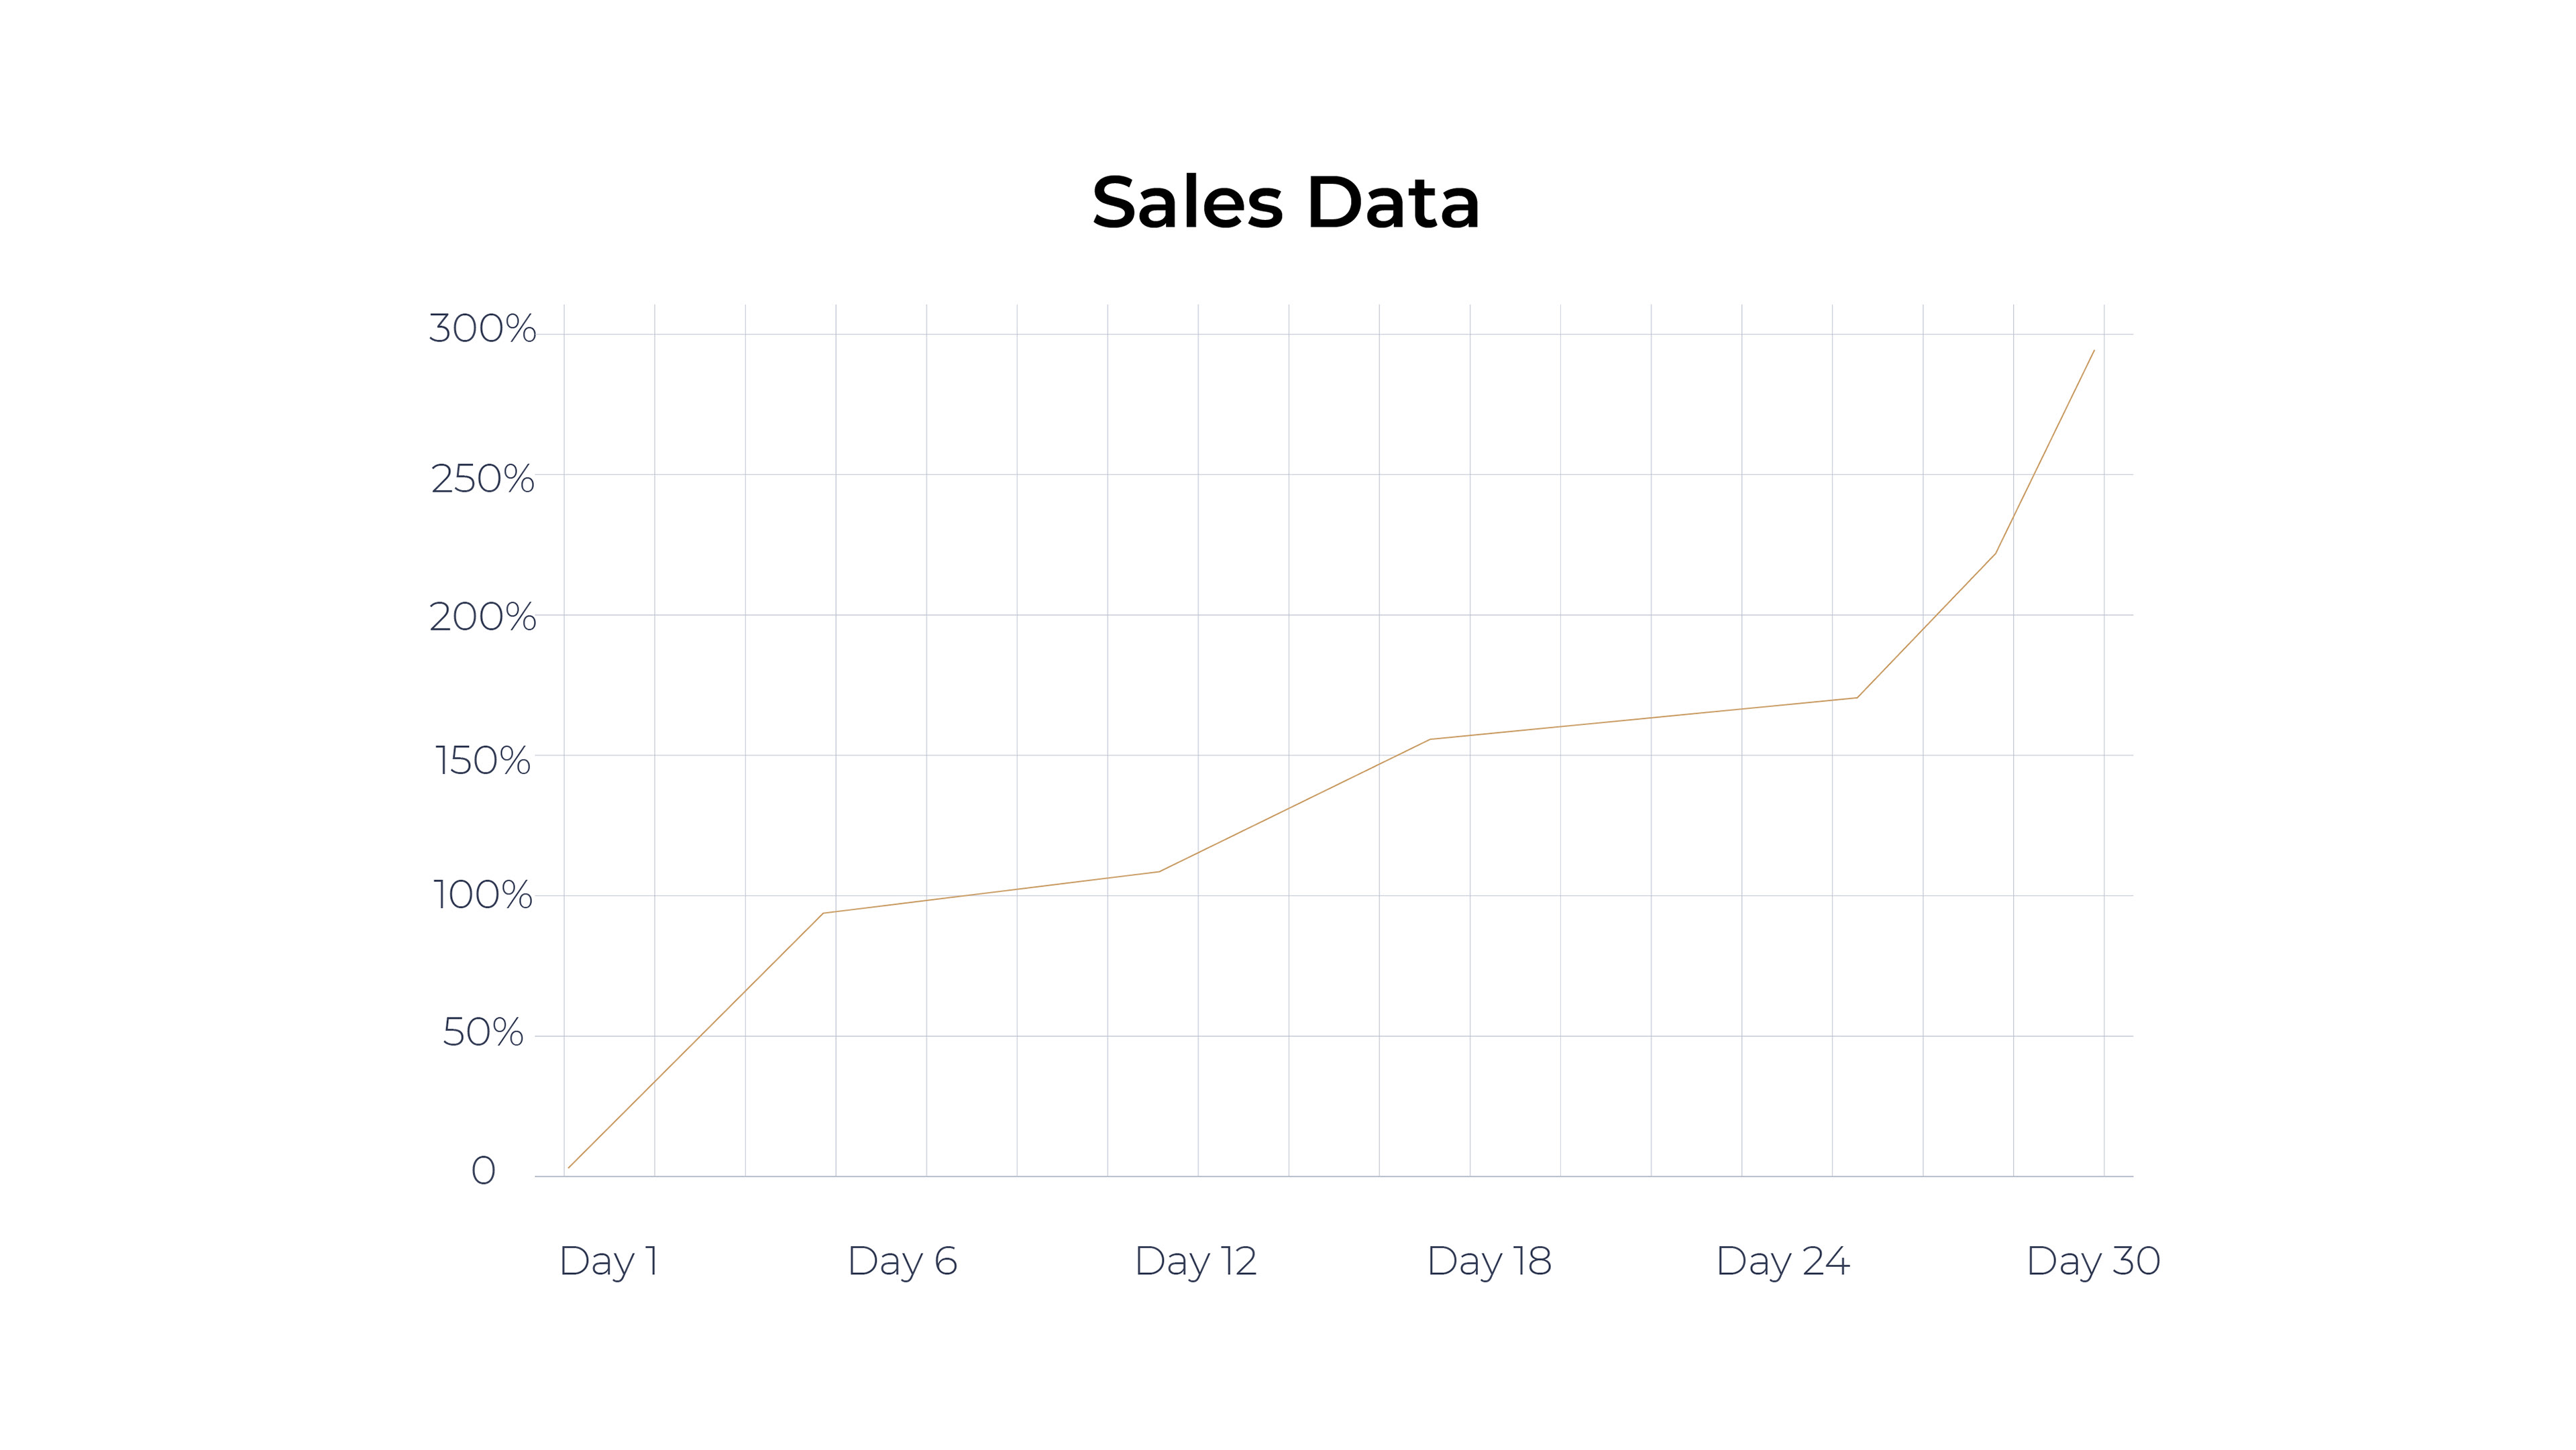The width and height of the screenshot is (2576, 1450).
Task: Click the line's final endpoint near 300%
Action: (x=2094, y=350)
